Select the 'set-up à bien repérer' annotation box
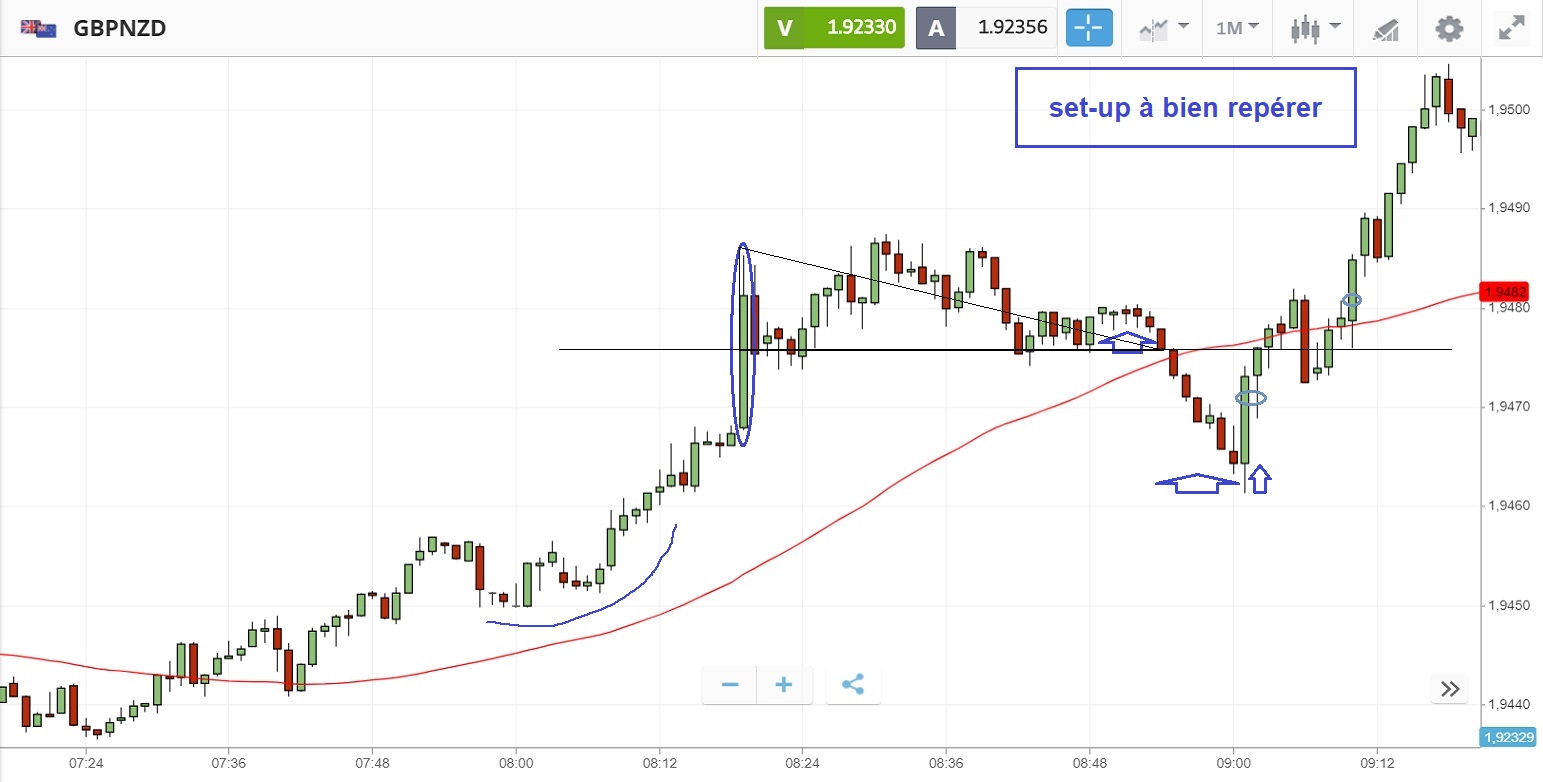 1185,108
